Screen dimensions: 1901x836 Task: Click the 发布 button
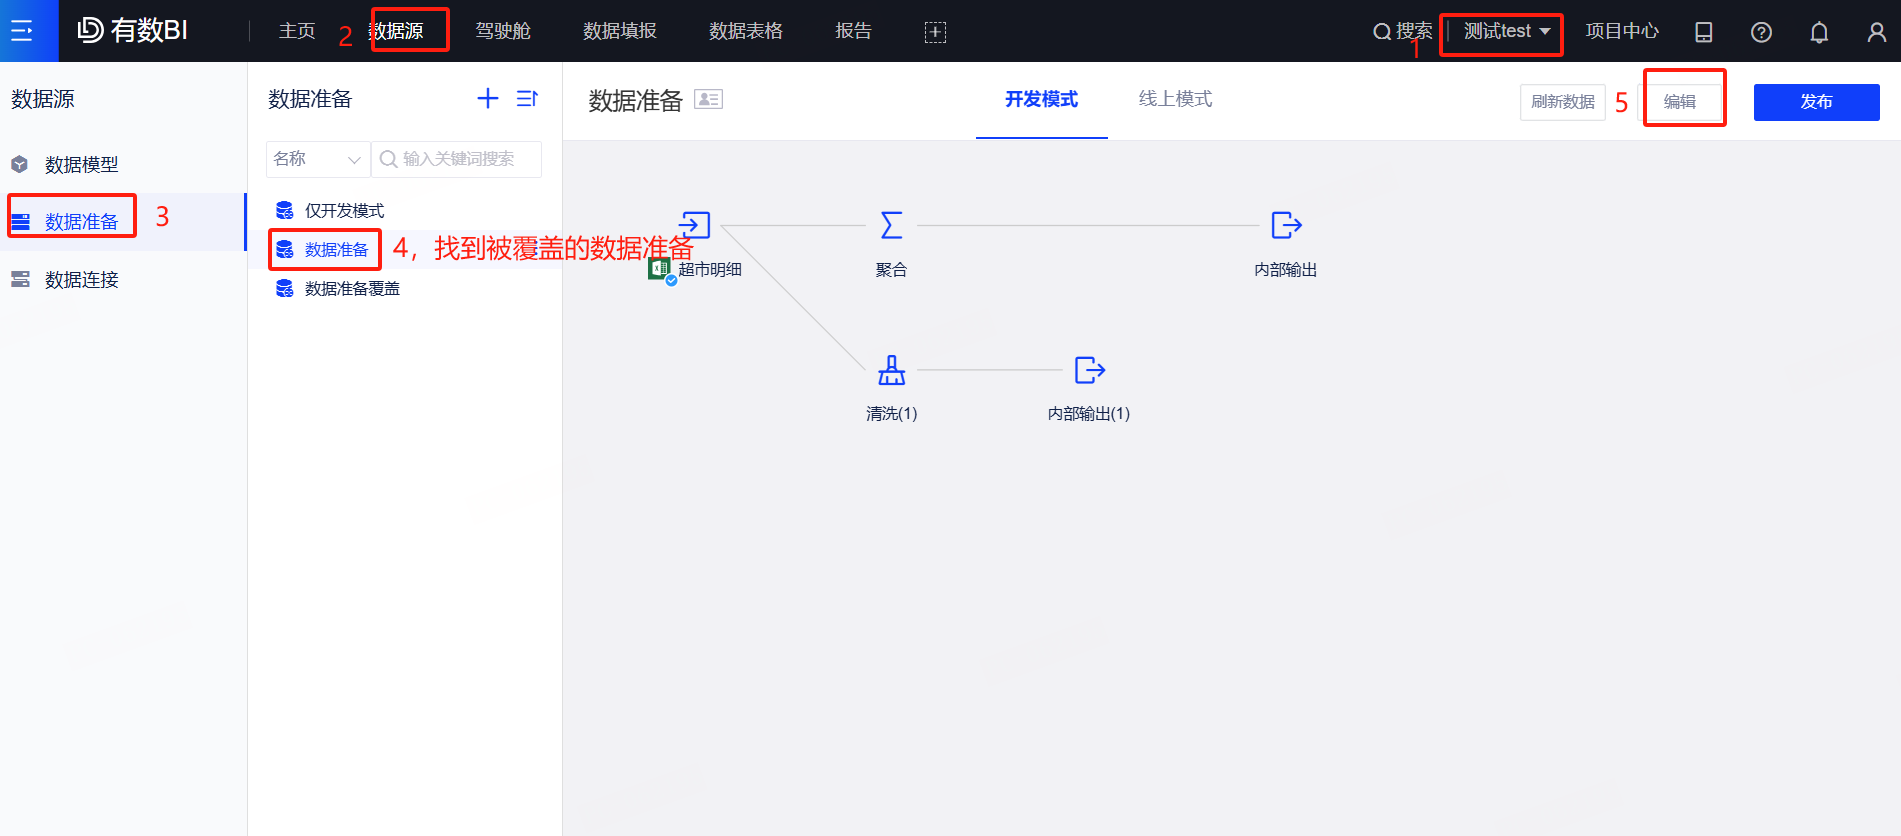1816,102
